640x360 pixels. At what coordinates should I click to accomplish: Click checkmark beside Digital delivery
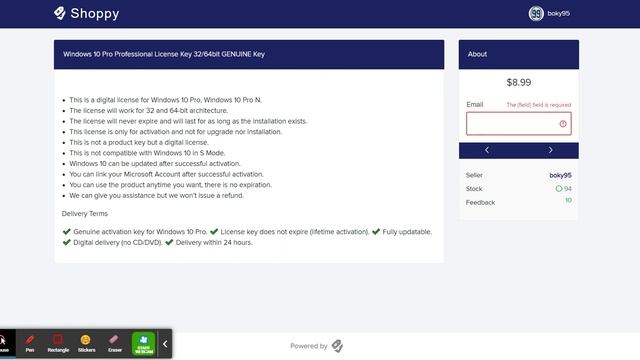pyautogui.click(x=67, y=242)
